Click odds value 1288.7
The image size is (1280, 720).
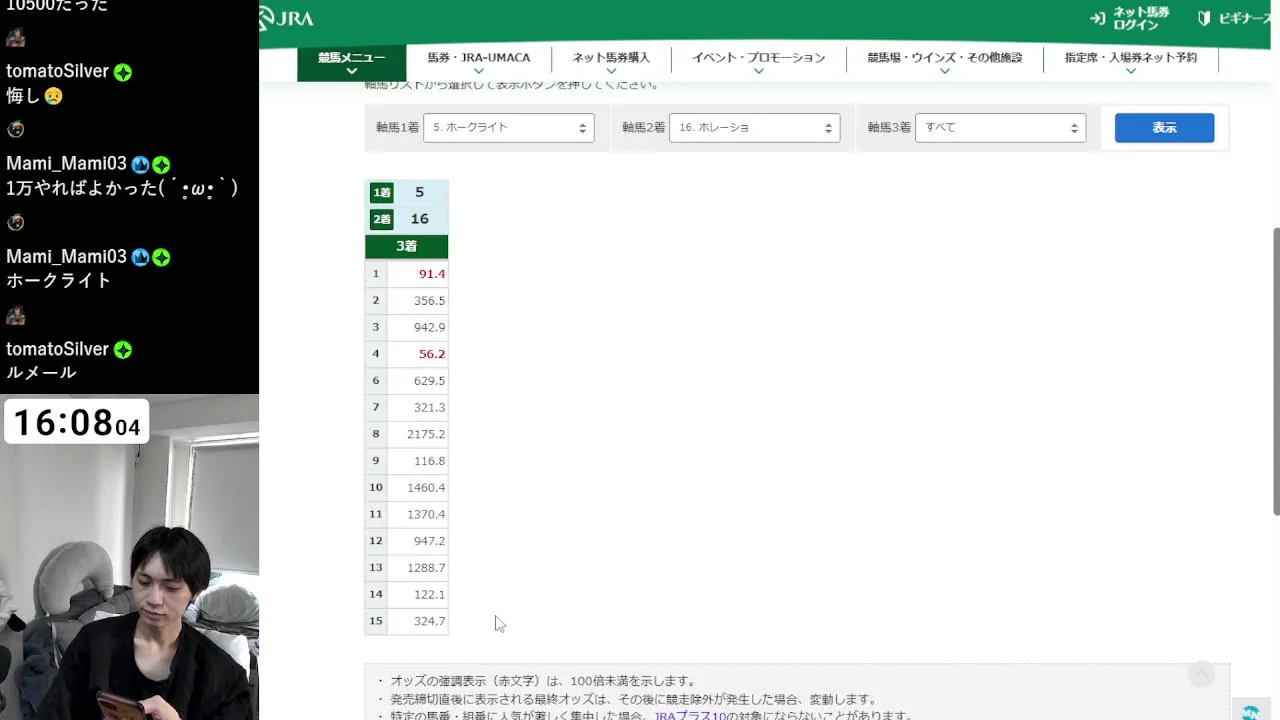pos(426,568)
